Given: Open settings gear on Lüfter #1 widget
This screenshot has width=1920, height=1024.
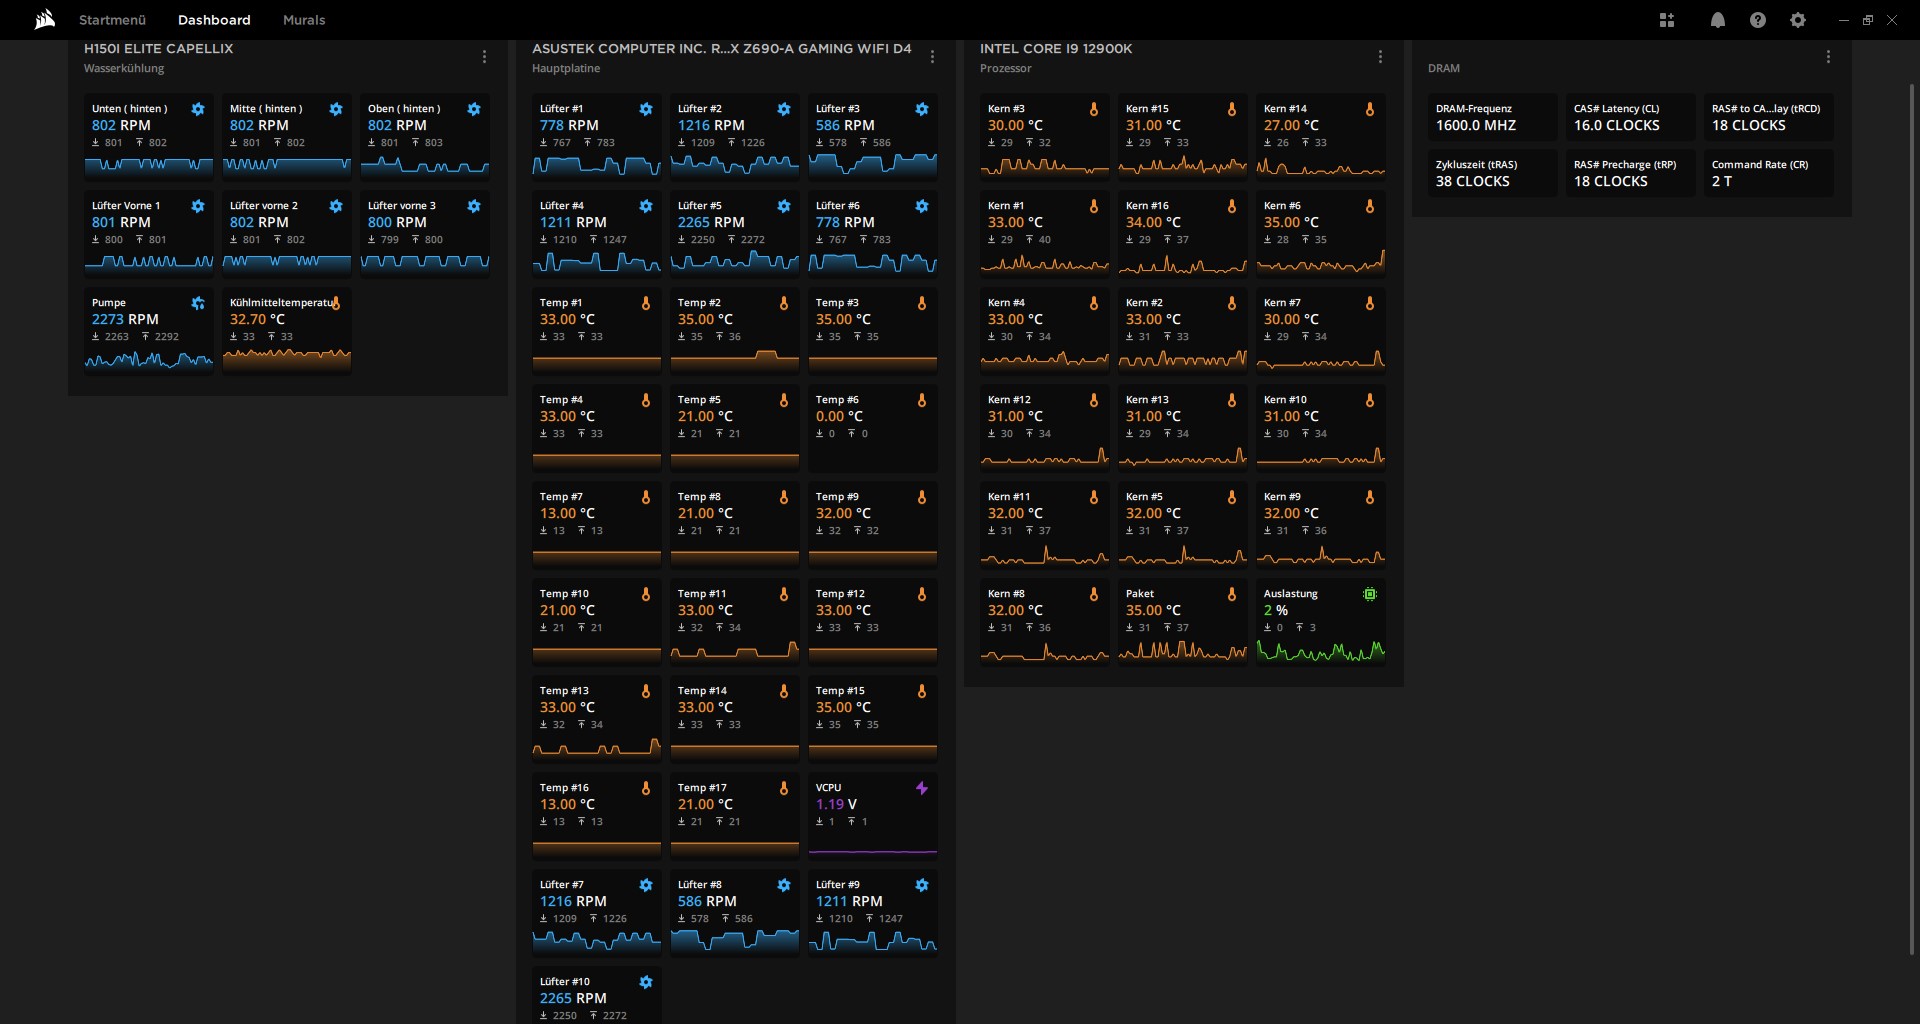Looking at the screenshot, I should coord(645,109).
